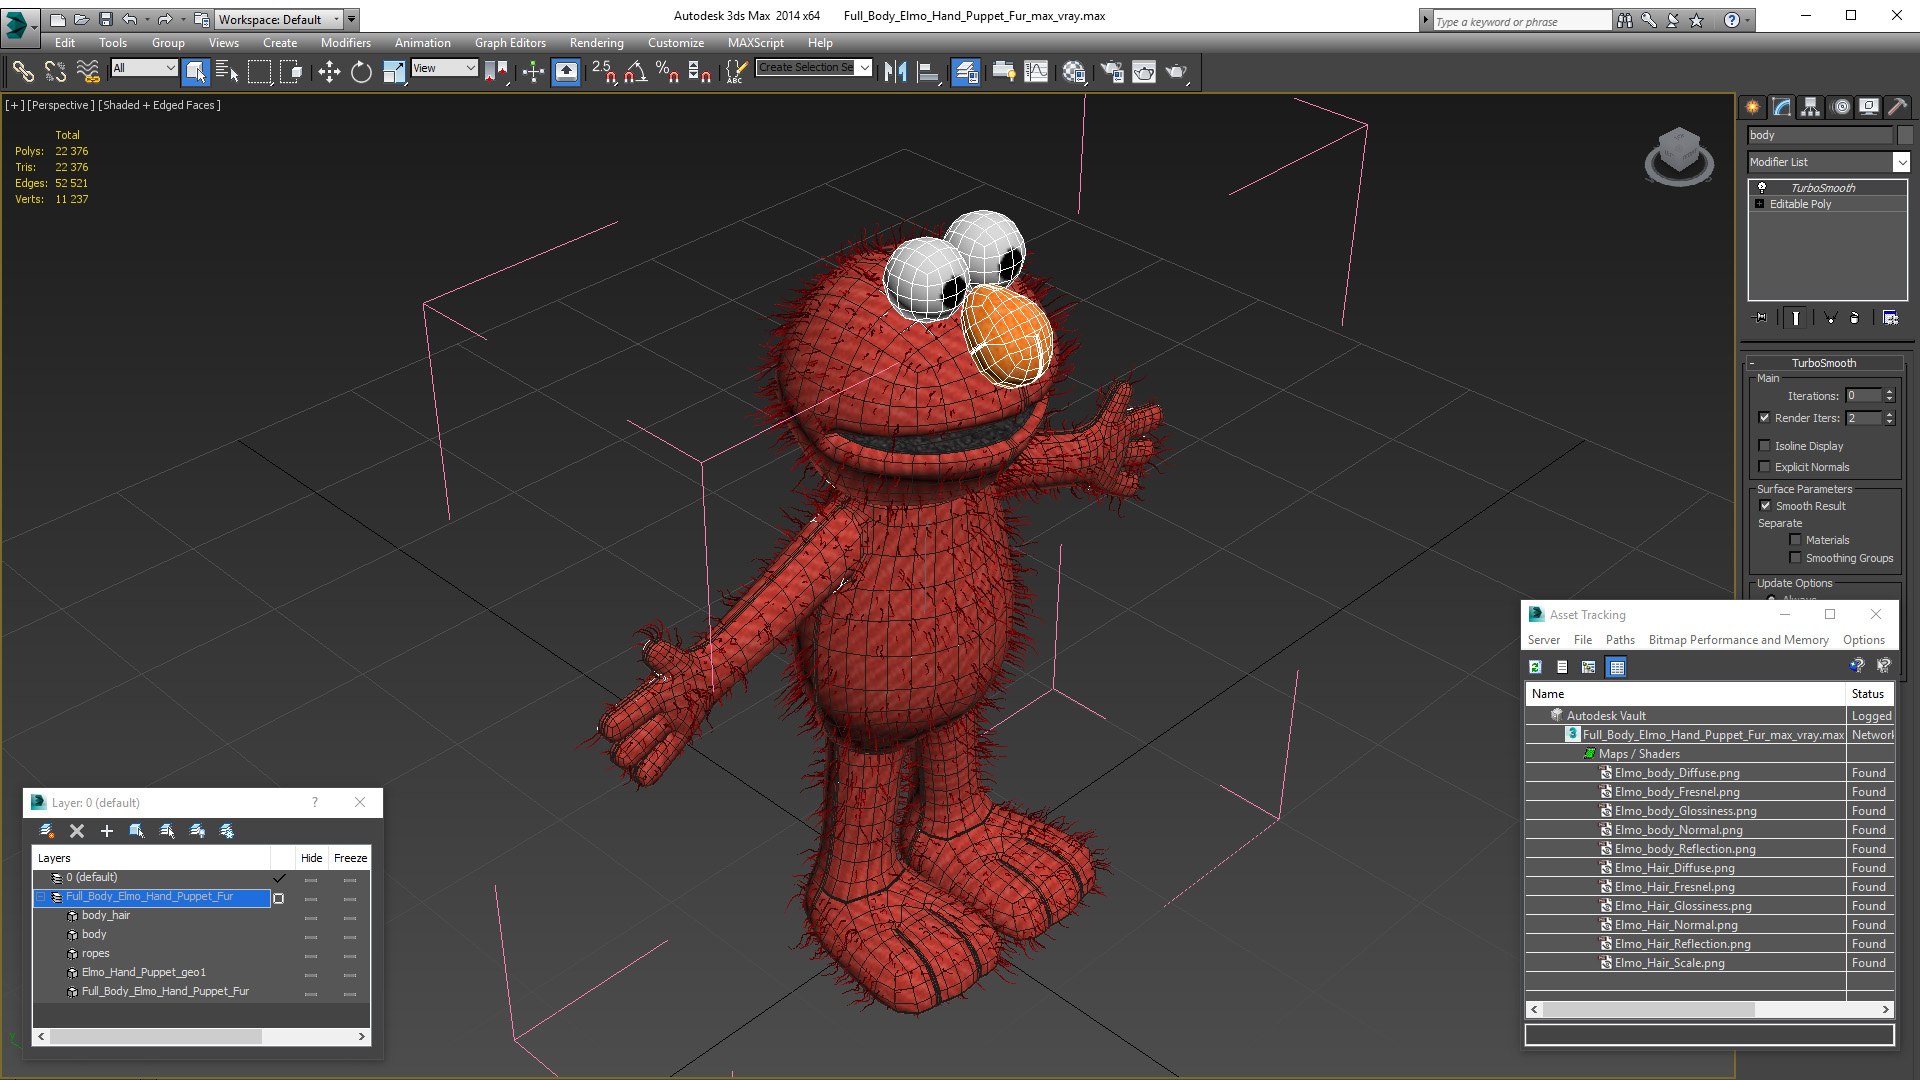The height and width of the screenshot is (1080, 1920).
Task: Enable Separate by Materials checkbox
Action: click(x=1795, y=540)
